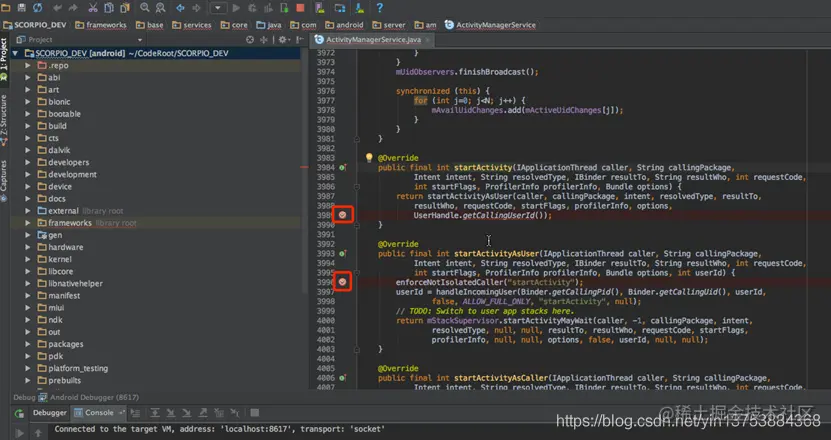The width and height of the screenshot is (831, 440).
Task: Expand the frameworks library root folder
Action: (28, 223)
